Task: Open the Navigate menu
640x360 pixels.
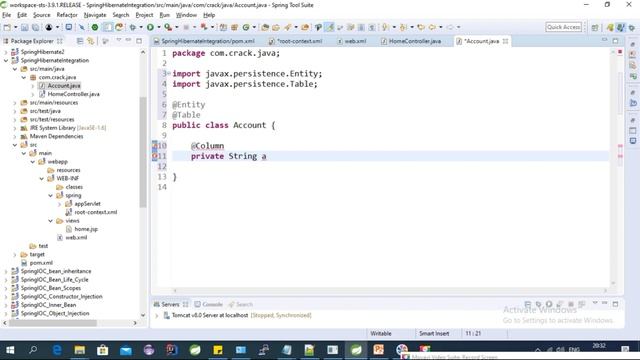Action: (95, 15)
